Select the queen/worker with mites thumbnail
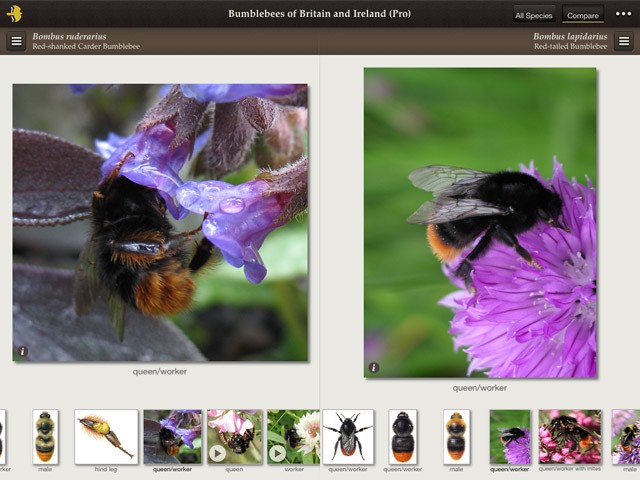640x480 pixels. pos(570,437)
